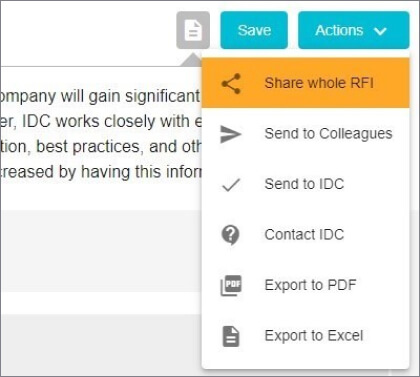This screenshot has width=420, height=377.
Task: Click the Excel document export icon
Action: point(231,337)
